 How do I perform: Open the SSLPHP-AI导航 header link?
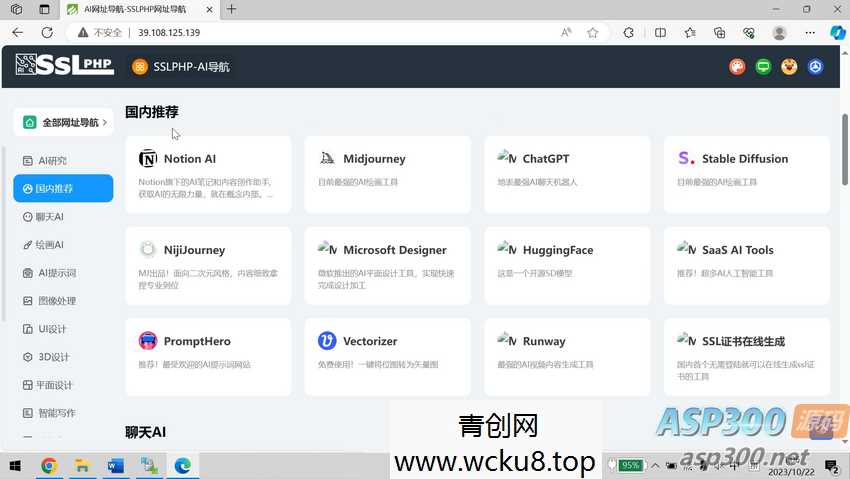181,67
